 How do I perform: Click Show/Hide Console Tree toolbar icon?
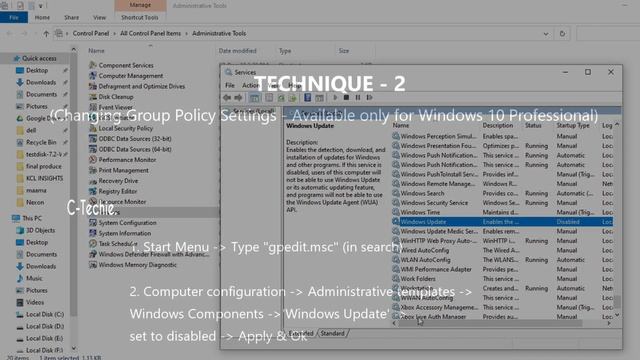click(x=254, y=98)
